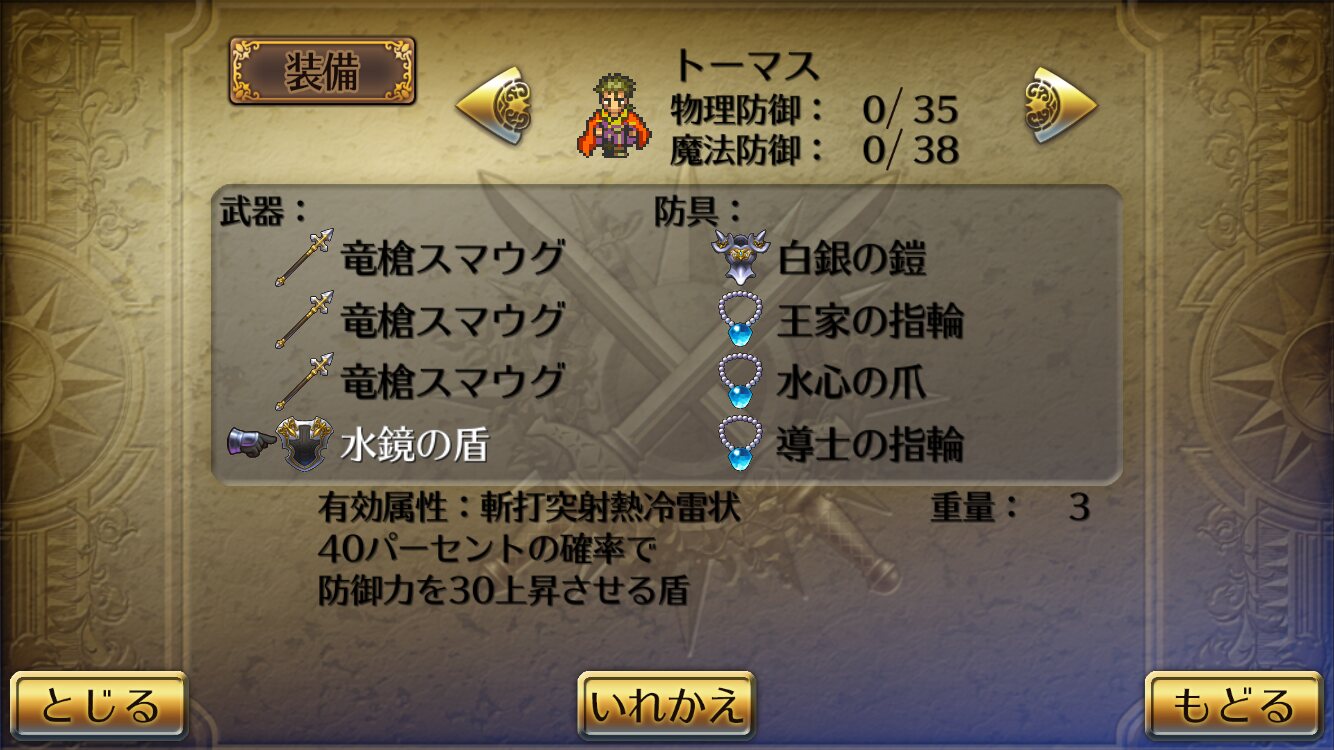The width and height of the screenshot is (1334, 750).
Task: Tap the とじる close button
Action: (99, 705)
